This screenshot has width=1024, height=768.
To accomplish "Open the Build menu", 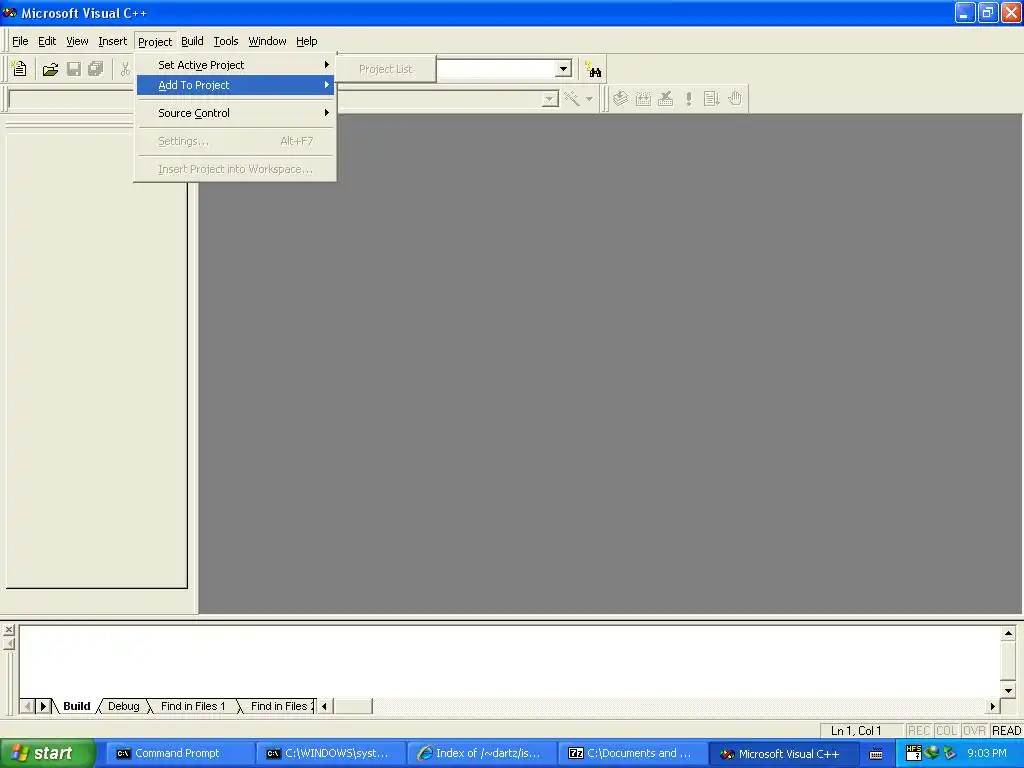I will (192, 41).
